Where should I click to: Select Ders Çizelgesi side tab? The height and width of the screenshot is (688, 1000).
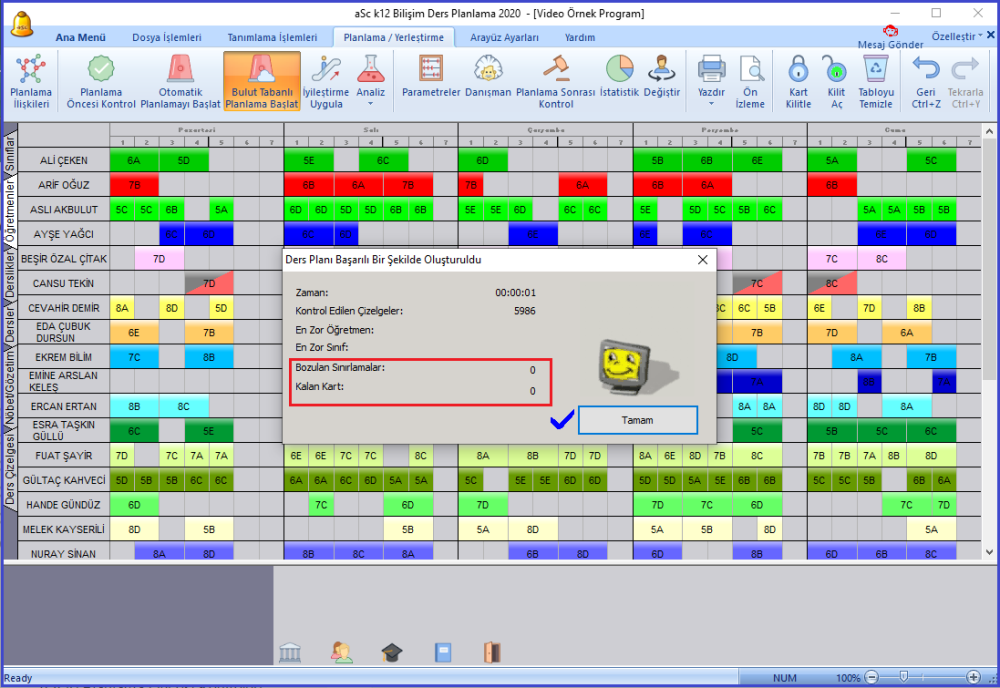[10, 470]
